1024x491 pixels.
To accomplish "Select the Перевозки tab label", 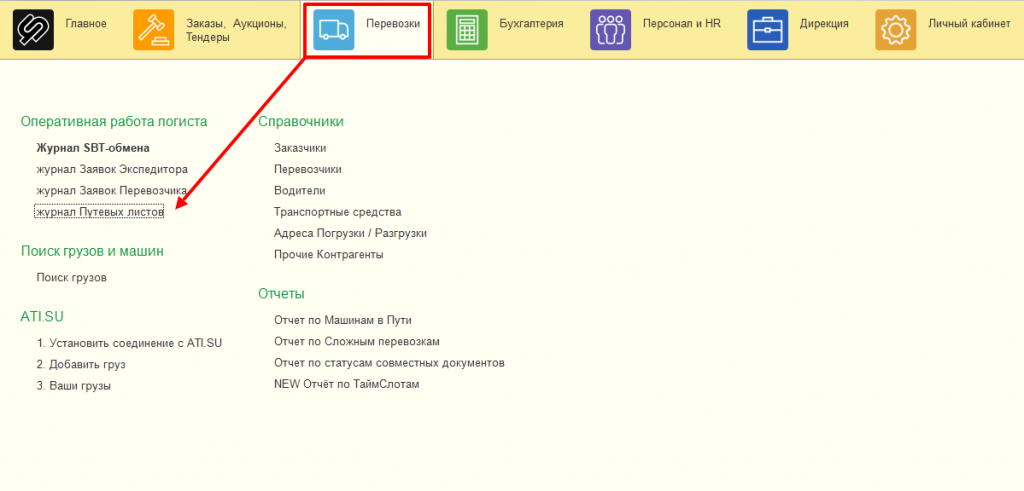I will [x=392, y=24].
